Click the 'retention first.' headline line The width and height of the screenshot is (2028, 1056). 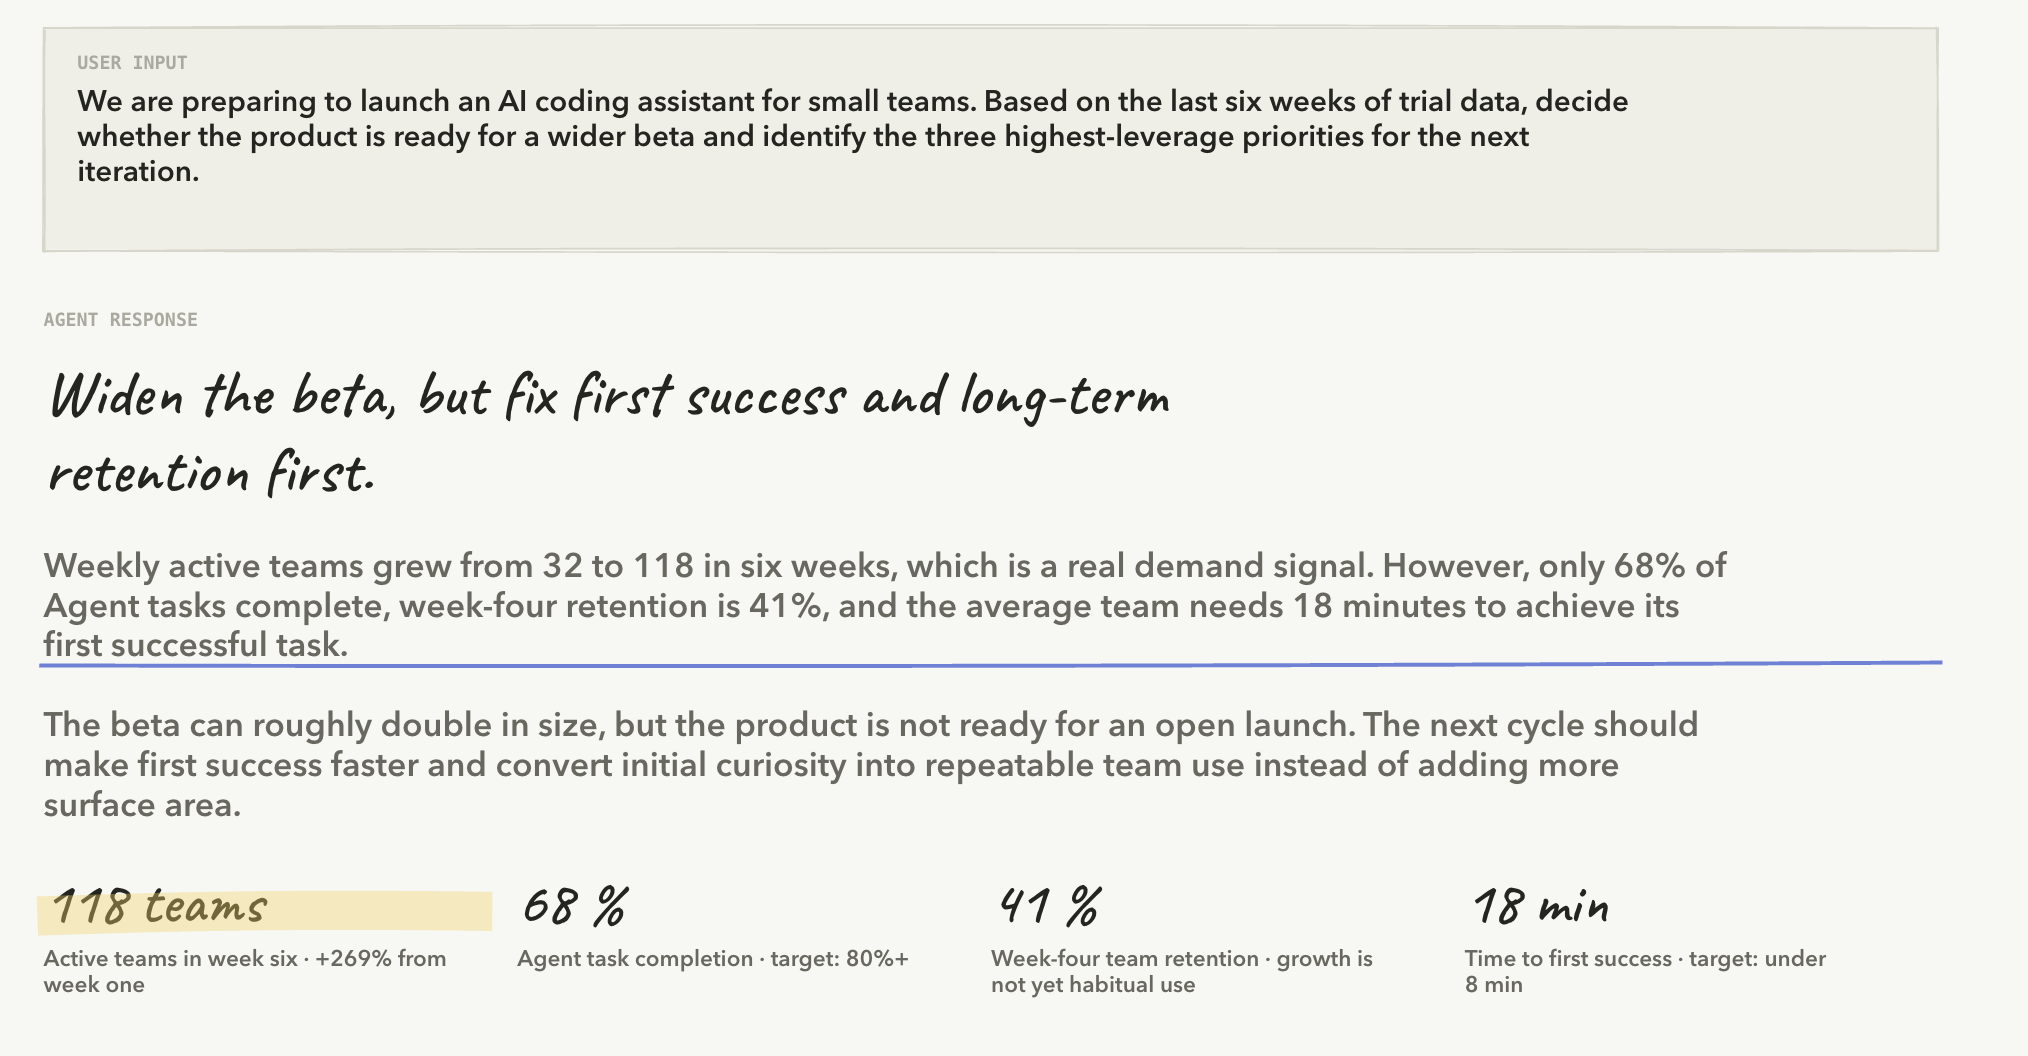pyautogui.click(x=212, y=473)
